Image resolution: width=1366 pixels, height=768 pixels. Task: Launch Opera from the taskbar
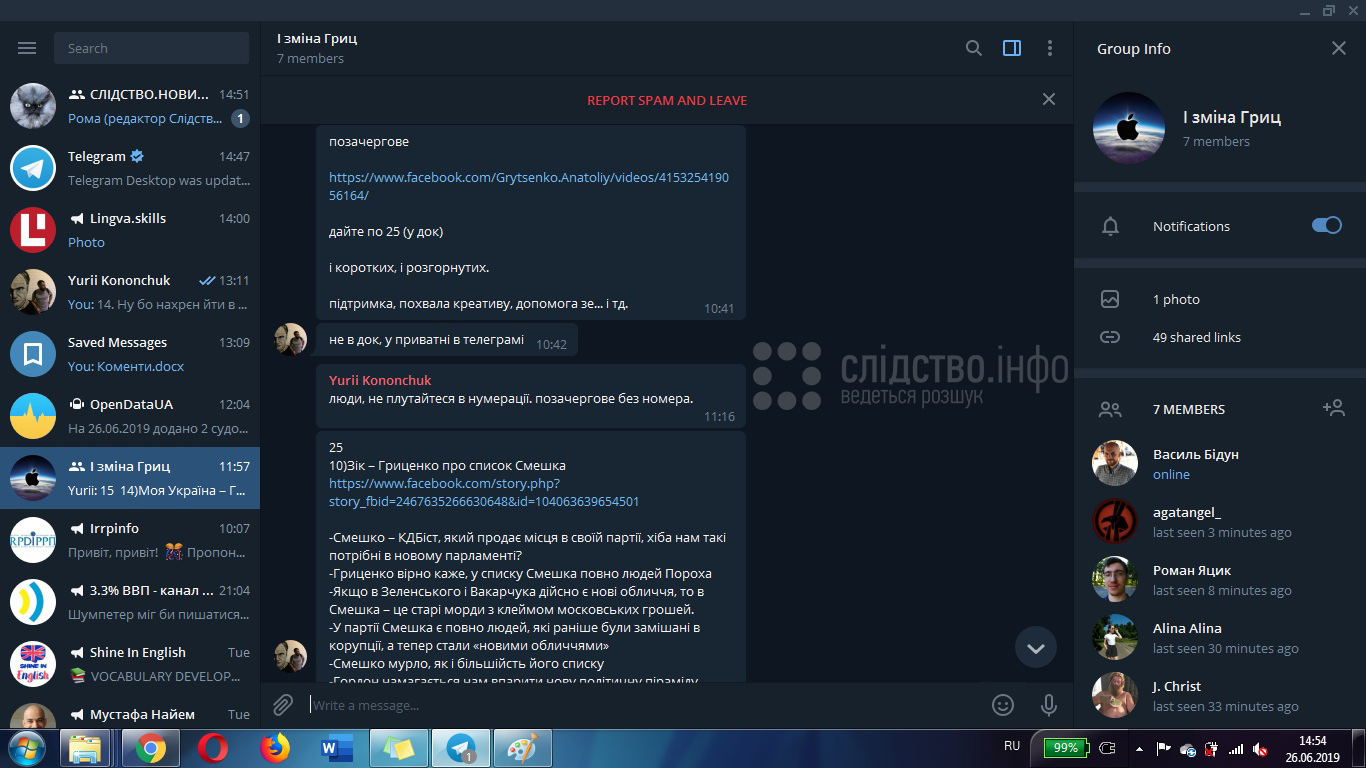point(212,748)
